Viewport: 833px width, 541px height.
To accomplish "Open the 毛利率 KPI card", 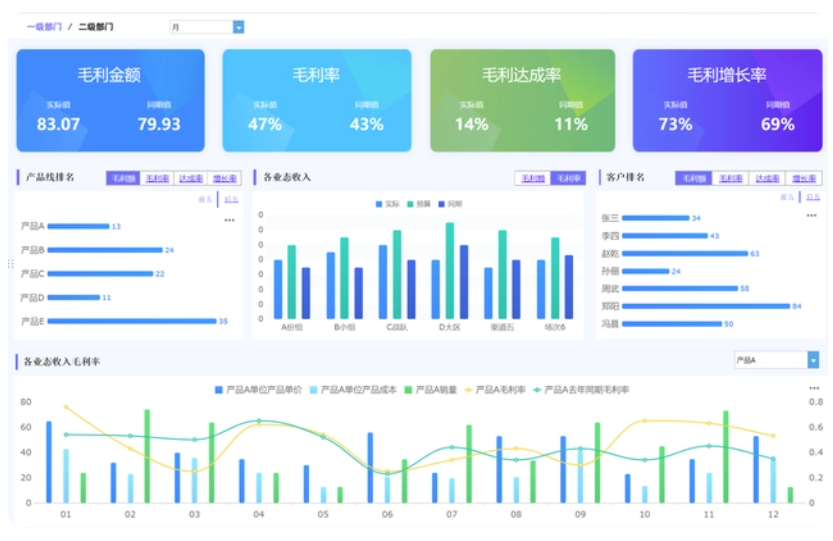I will [x=317, y=100].
